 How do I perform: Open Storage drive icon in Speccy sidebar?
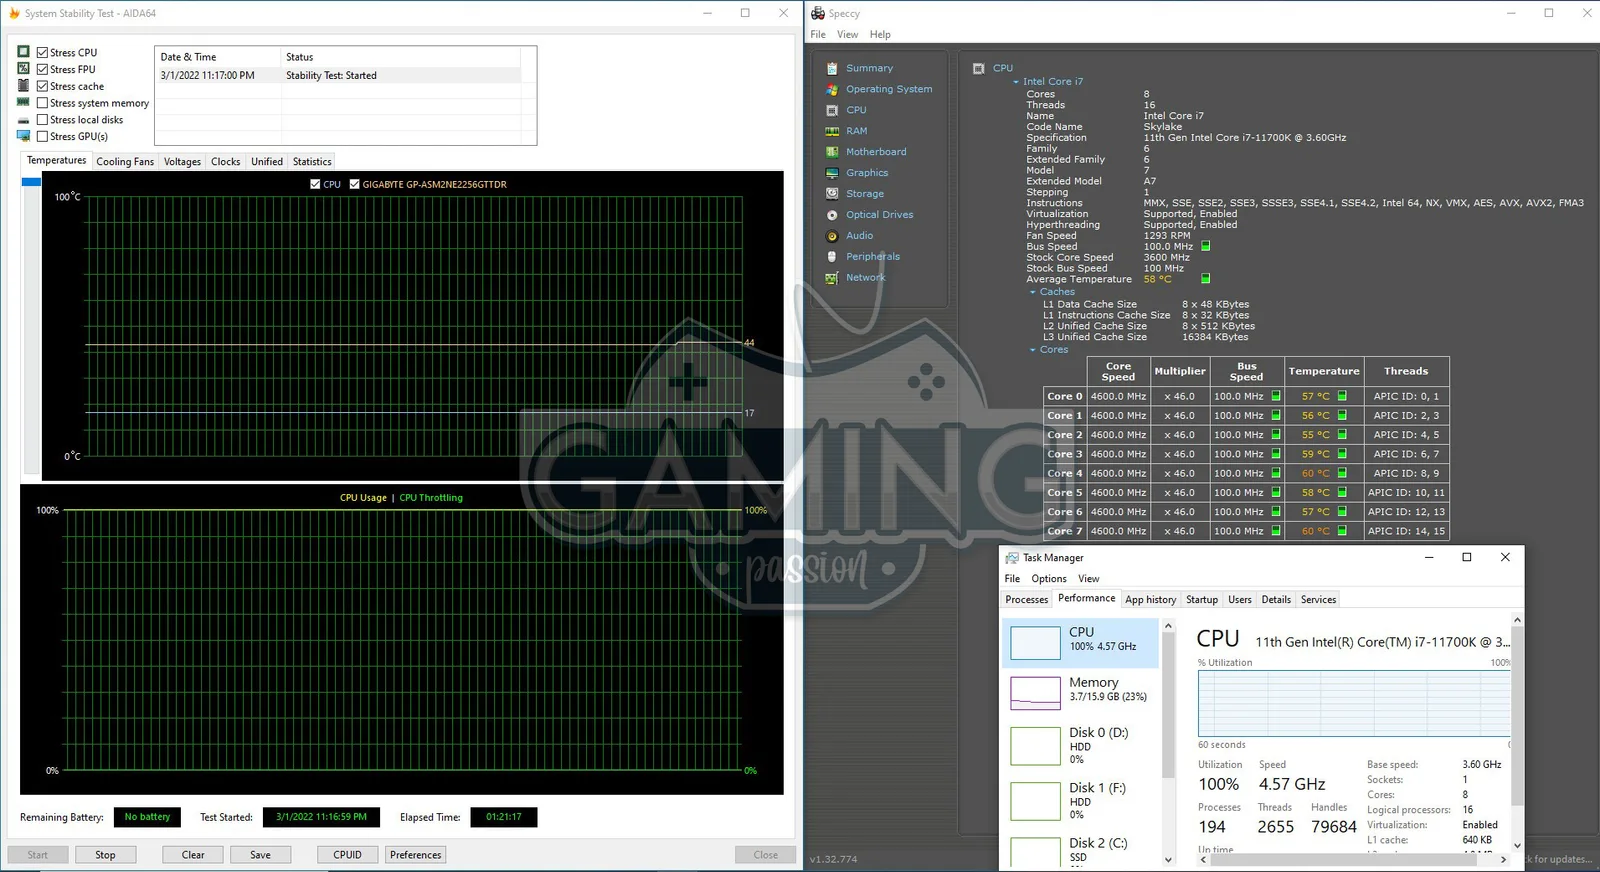832,194
